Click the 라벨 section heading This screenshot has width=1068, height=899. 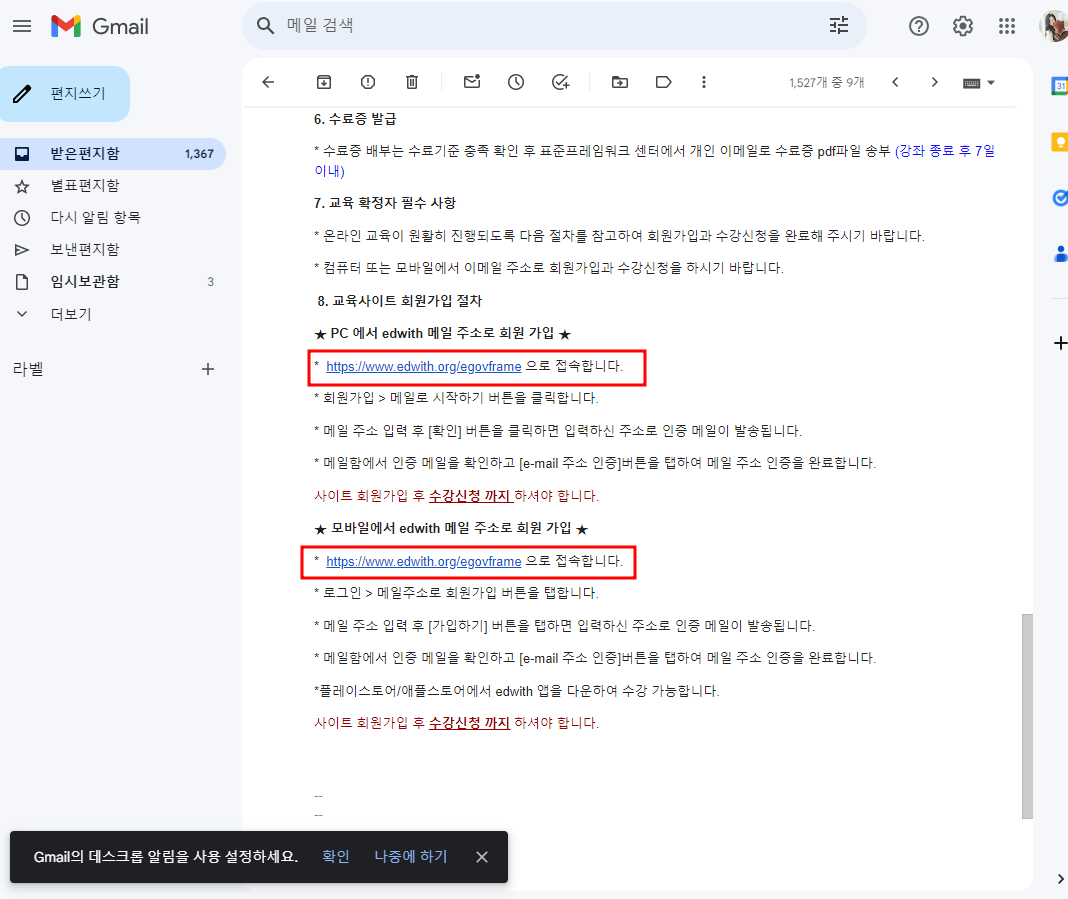pyautogui.click(x=28, y=369)
